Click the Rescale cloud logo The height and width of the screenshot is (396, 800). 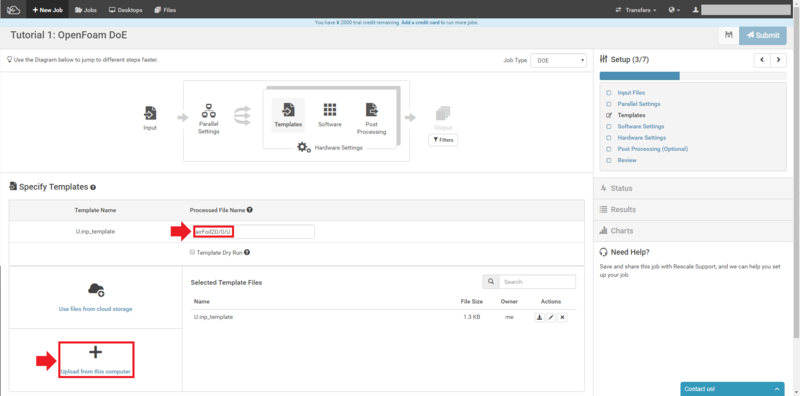point(13,9)
